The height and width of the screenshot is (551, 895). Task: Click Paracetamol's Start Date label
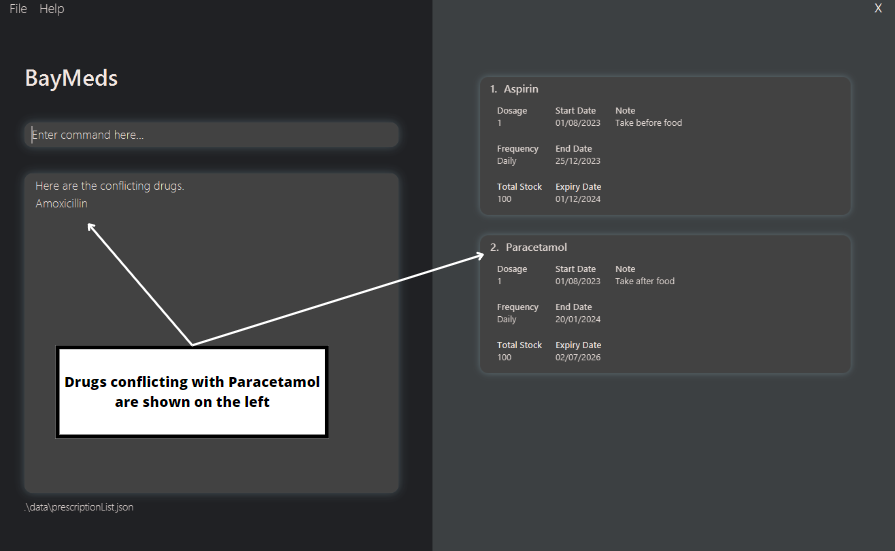pos(575,269)
